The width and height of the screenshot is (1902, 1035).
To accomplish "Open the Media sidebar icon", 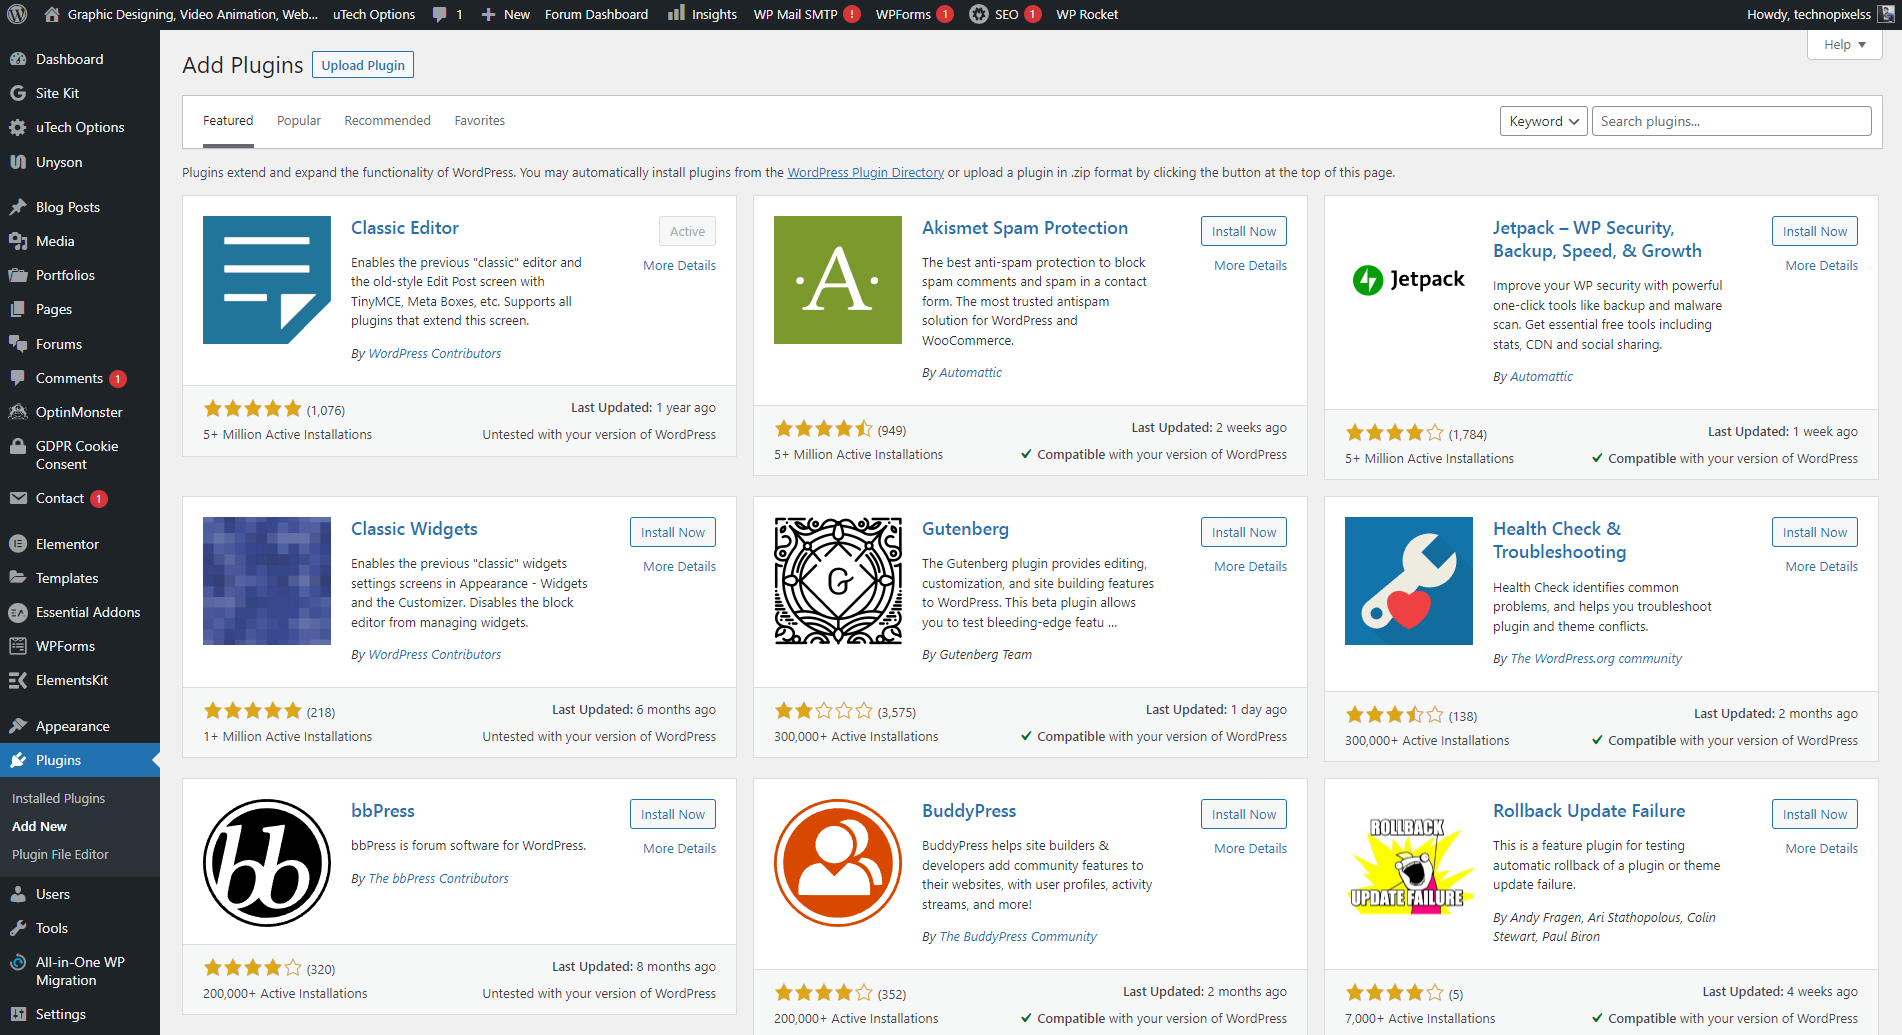I will [x=18, y=241].
